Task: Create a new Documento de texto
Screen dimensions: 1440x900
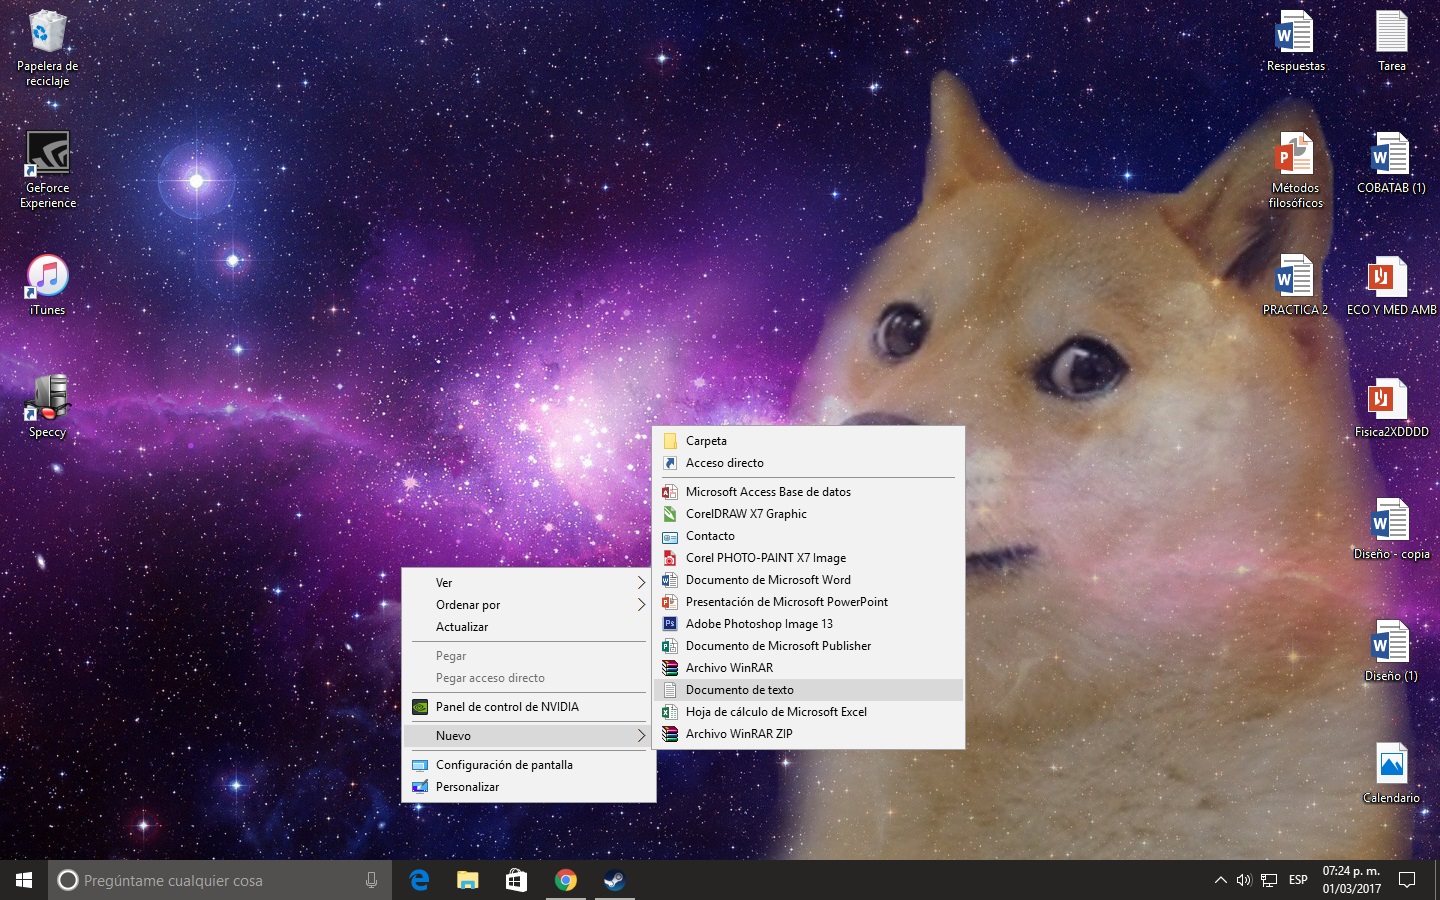Action: (x=808, y=690)
